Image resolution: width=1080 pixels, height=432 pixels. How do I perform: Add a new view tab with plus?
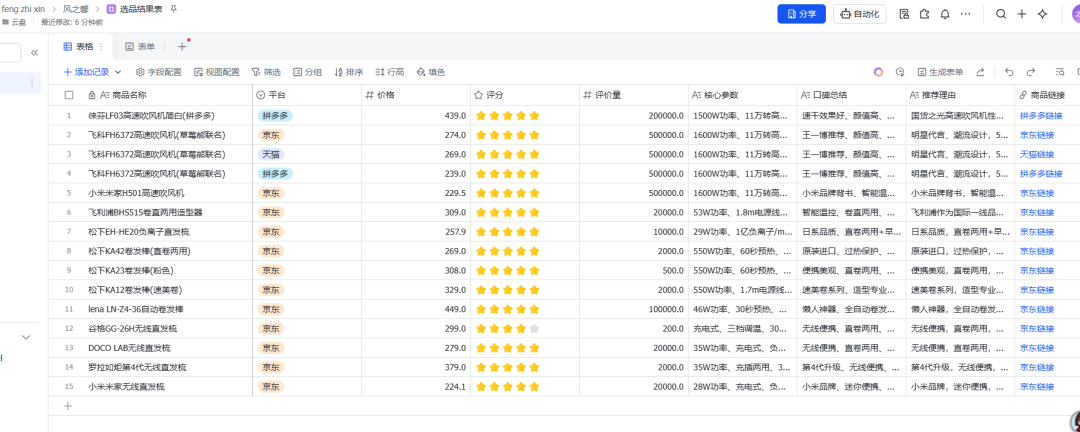[182, 47]
